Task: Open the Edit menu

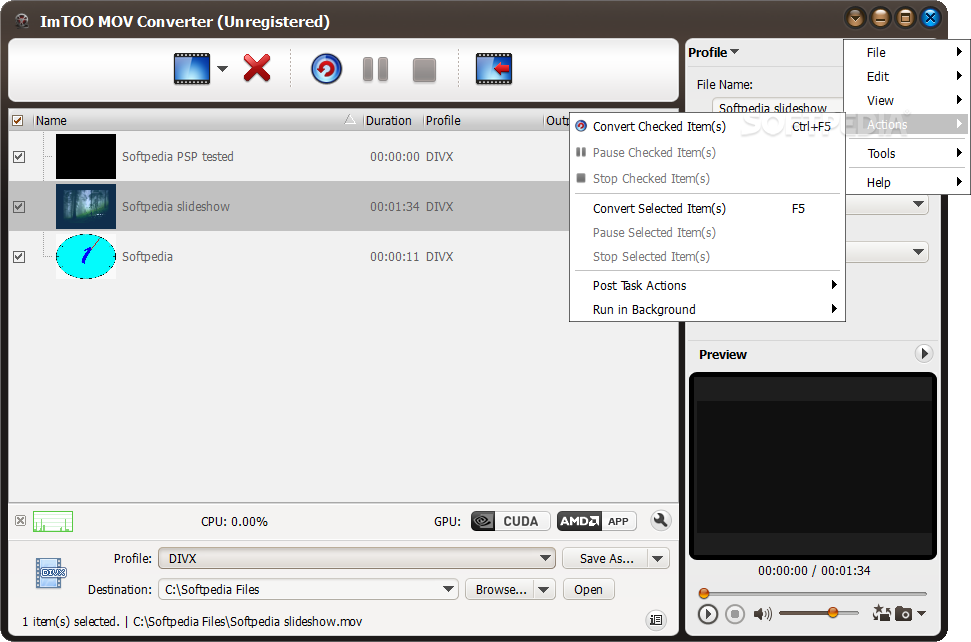Action: tap(905, 76)
